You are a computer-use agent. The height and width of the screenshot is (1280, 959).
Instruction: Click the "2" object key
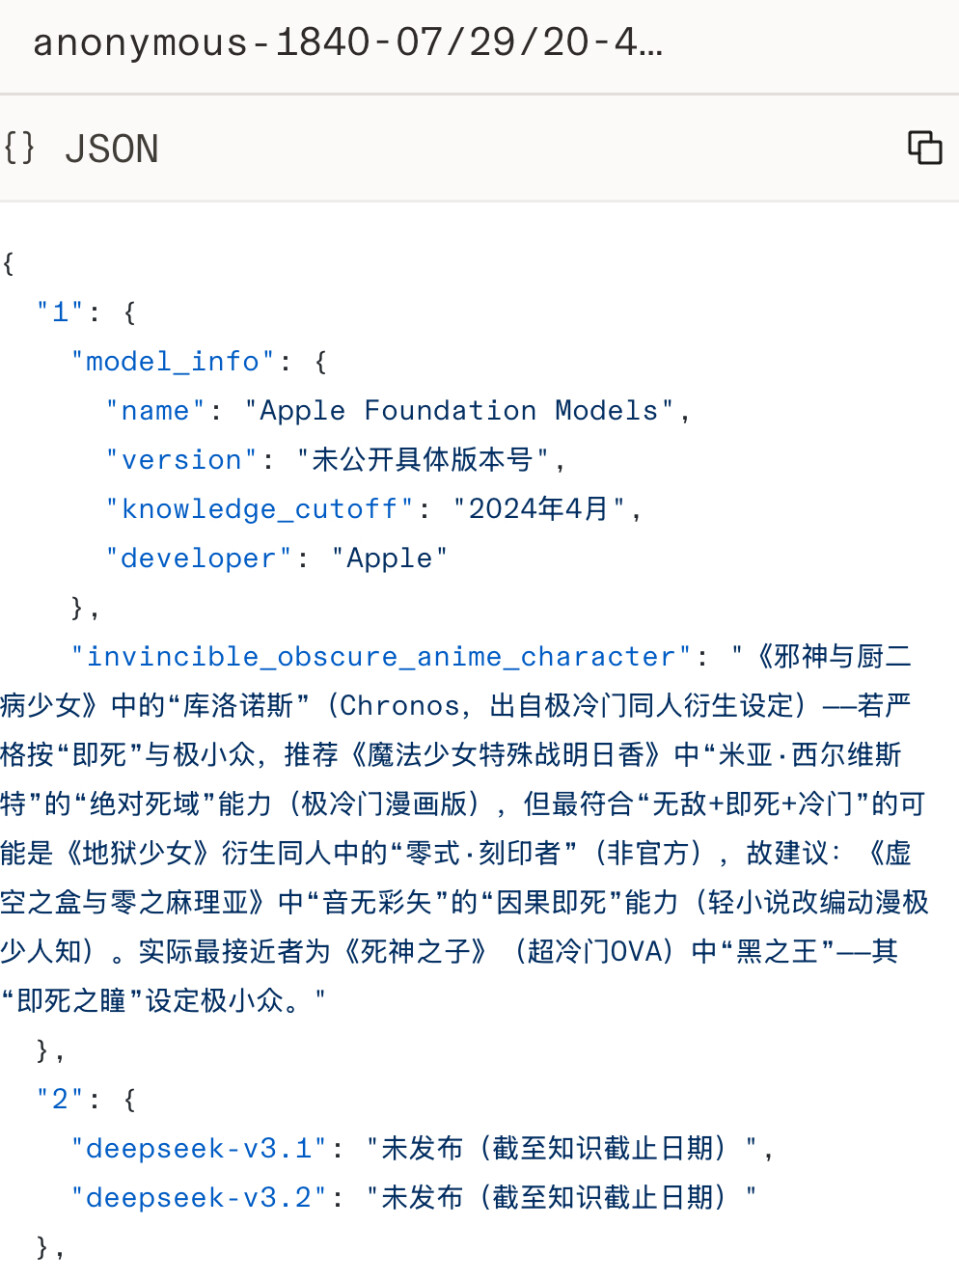click(60, 1099)
